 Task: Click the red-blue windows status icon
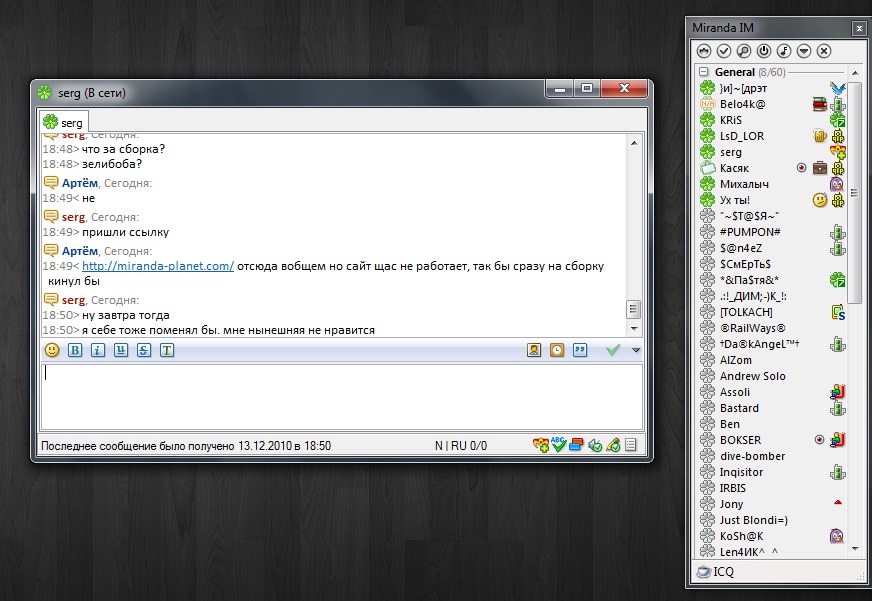click(x=577, y=445)
